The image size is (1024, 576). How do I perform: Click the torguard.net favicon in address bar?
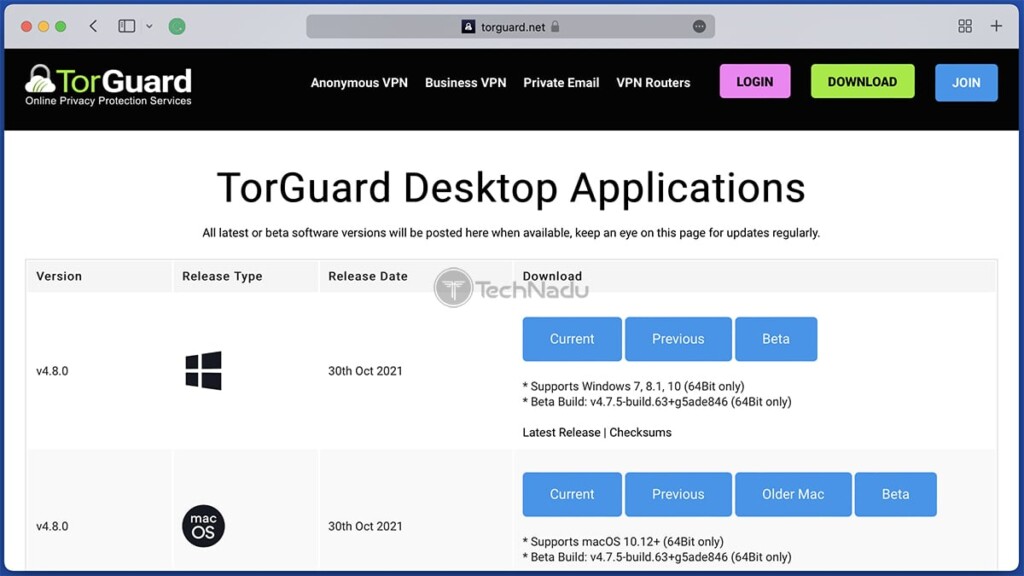coord(468,27)
